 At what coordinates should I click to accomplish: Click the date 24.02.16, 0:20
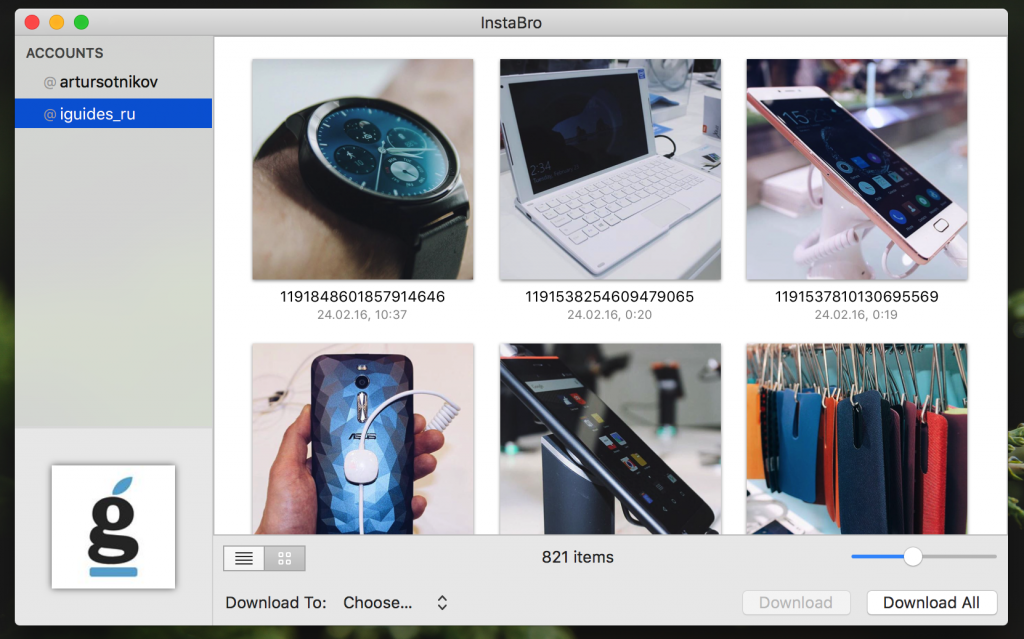click(x=609, y=315)
